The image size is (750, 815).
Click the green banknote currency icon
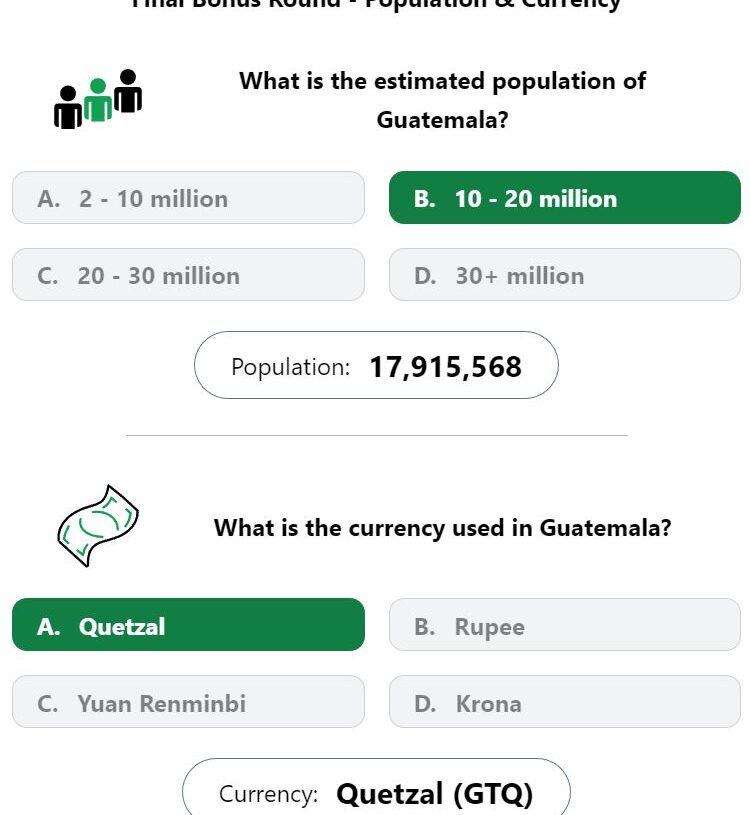[98, 526]
